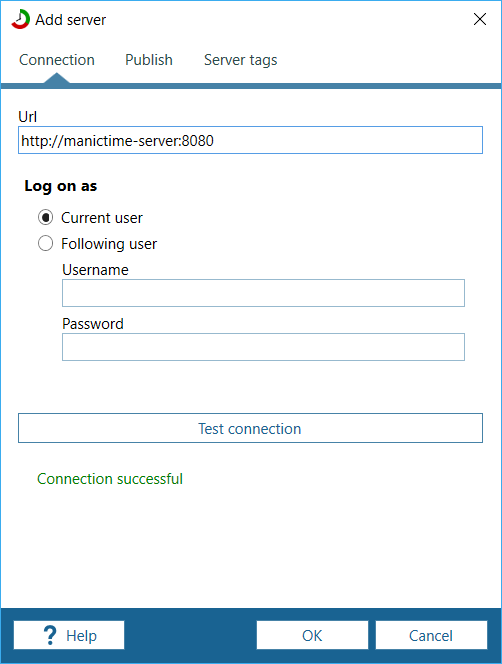Image resolution: width=502 pixels, height=664 pixels.
Task: Click into the Username text box
Action: click(x=263, y=293)
